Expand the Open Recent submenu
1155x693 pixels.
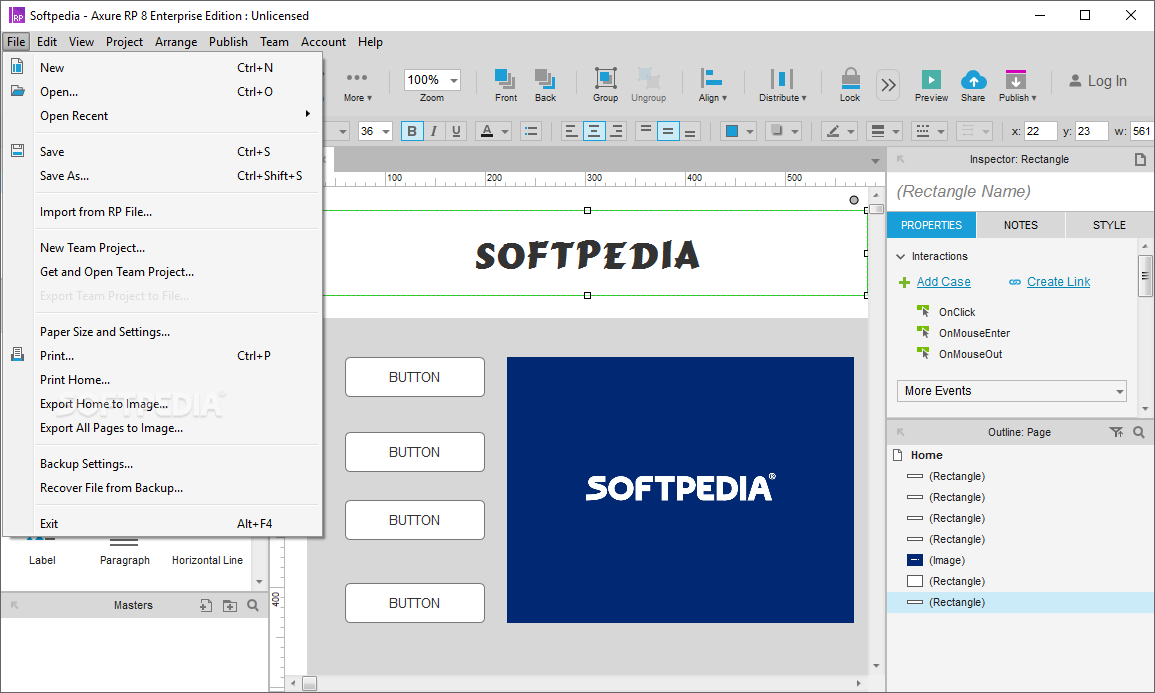pyautogui.click(x=177, y=116)
